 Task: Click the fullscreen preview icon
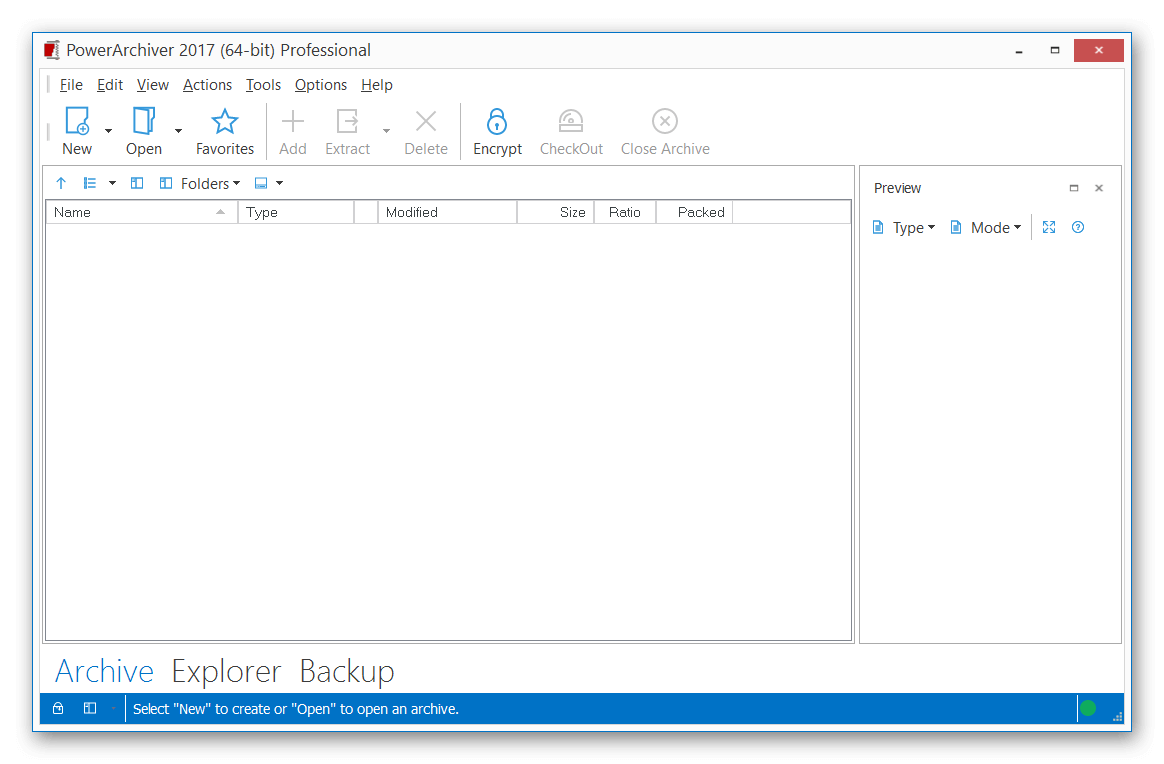(1049, 227)
